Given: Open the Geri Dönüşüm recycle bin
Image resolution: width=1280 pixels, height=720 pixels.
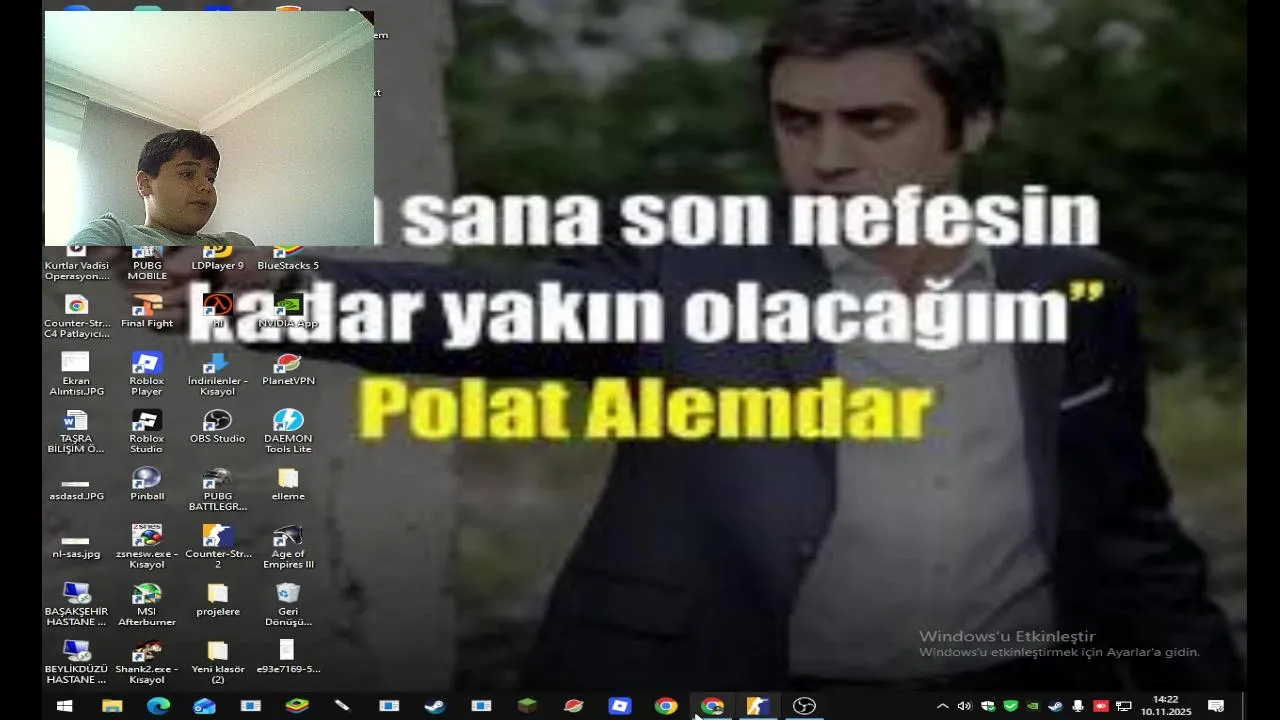Looking at the screenshot, I should click(288, 604).
